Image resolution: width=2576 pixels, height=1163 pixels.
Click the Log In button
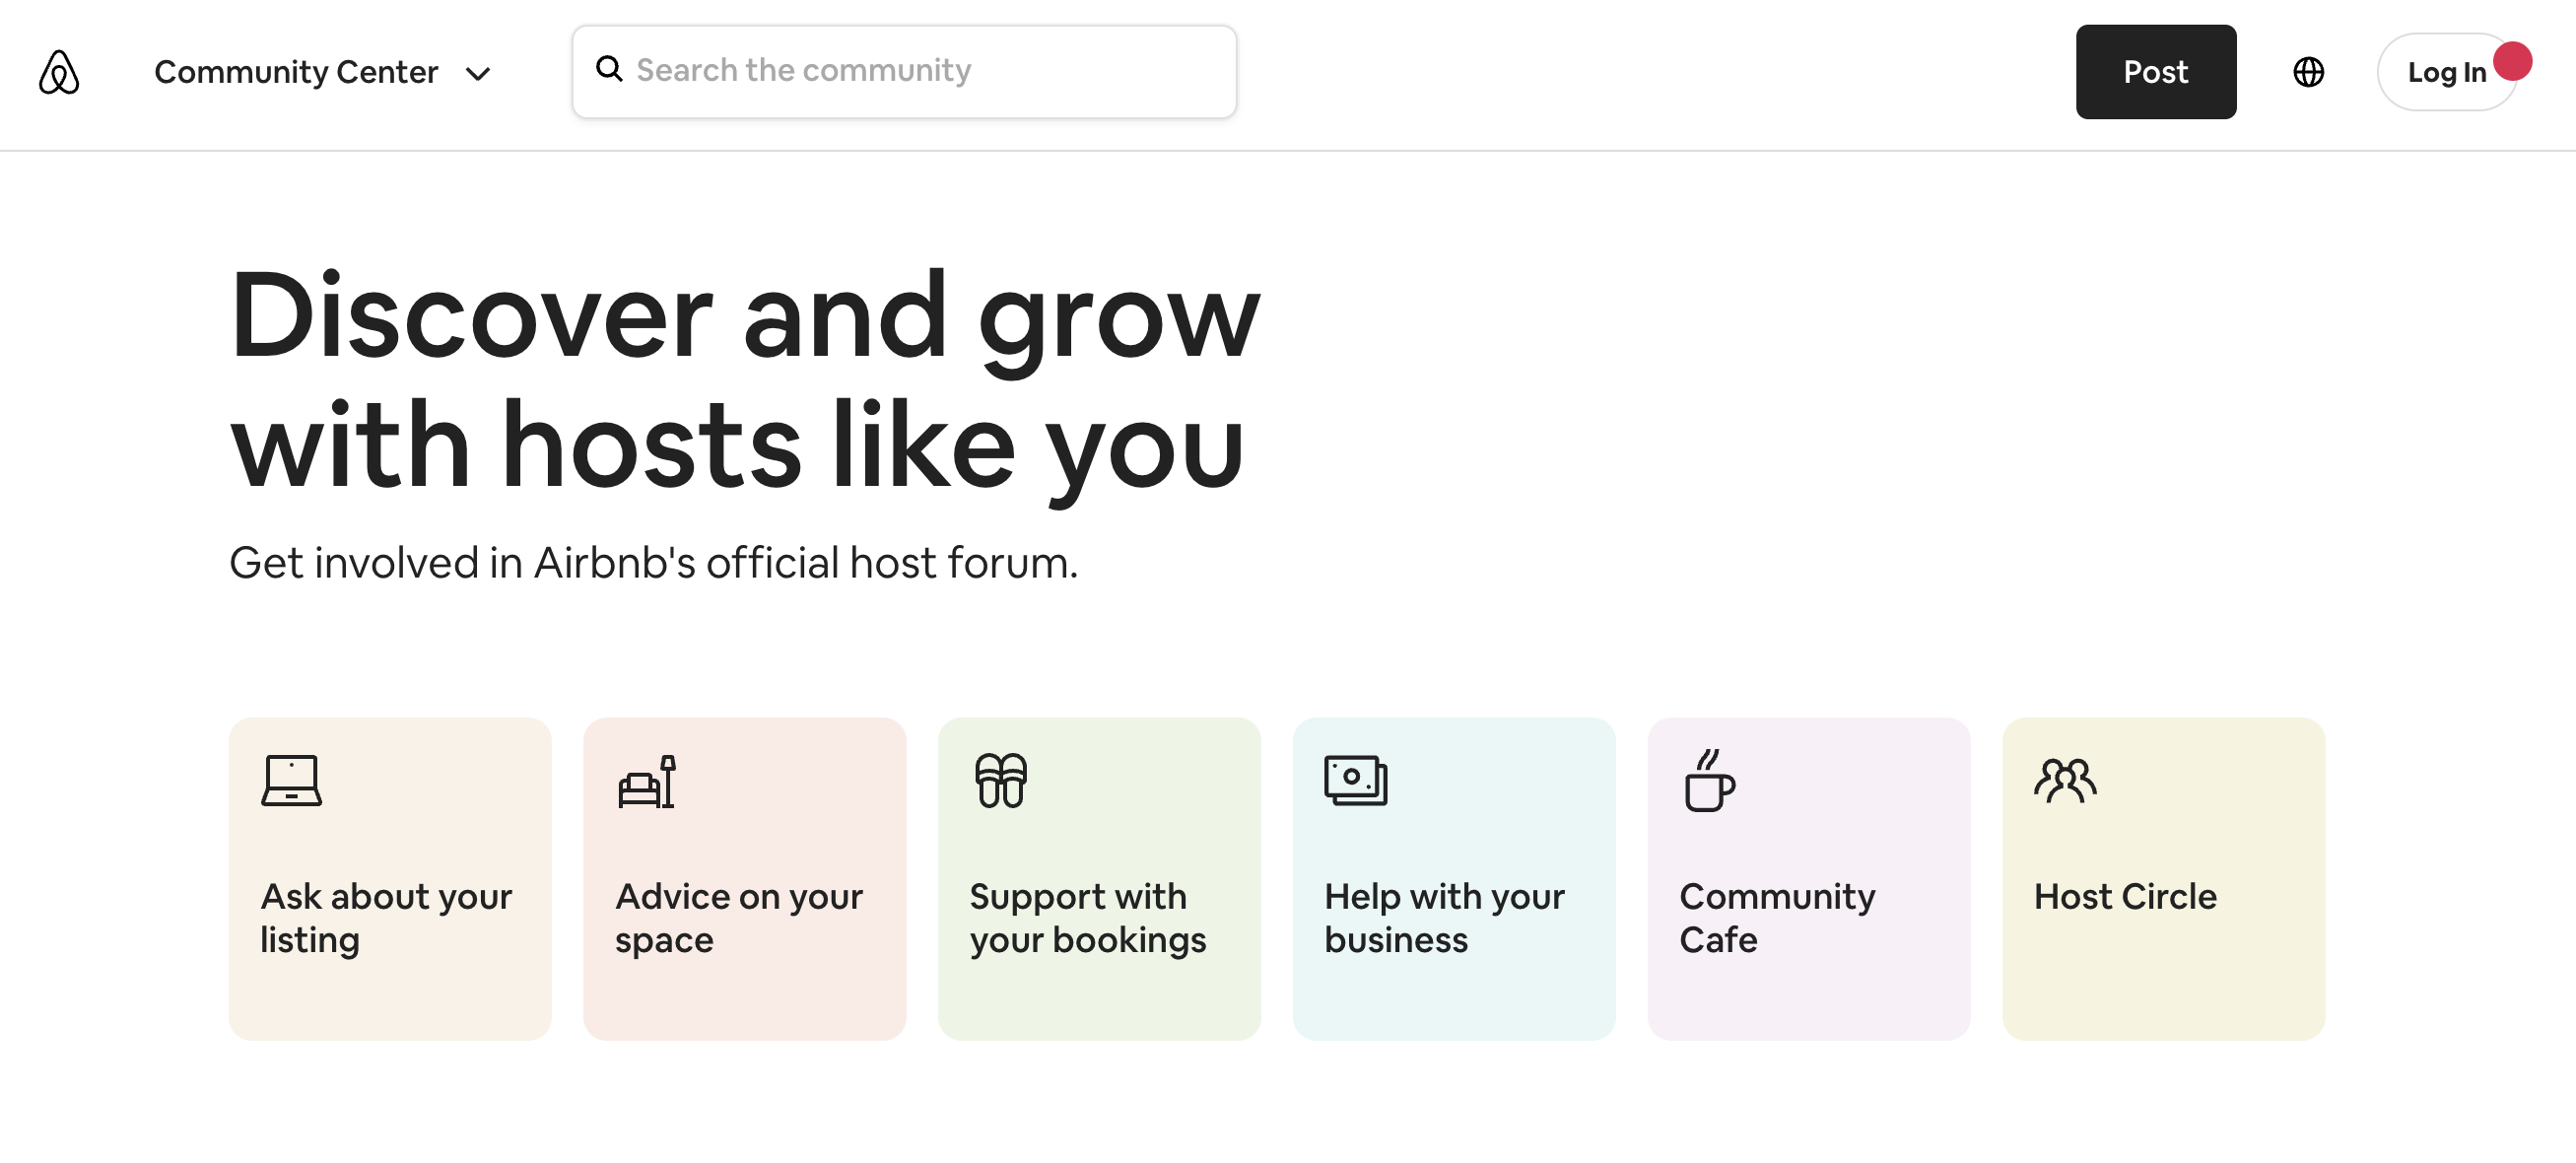click(x=2447, y=72)
